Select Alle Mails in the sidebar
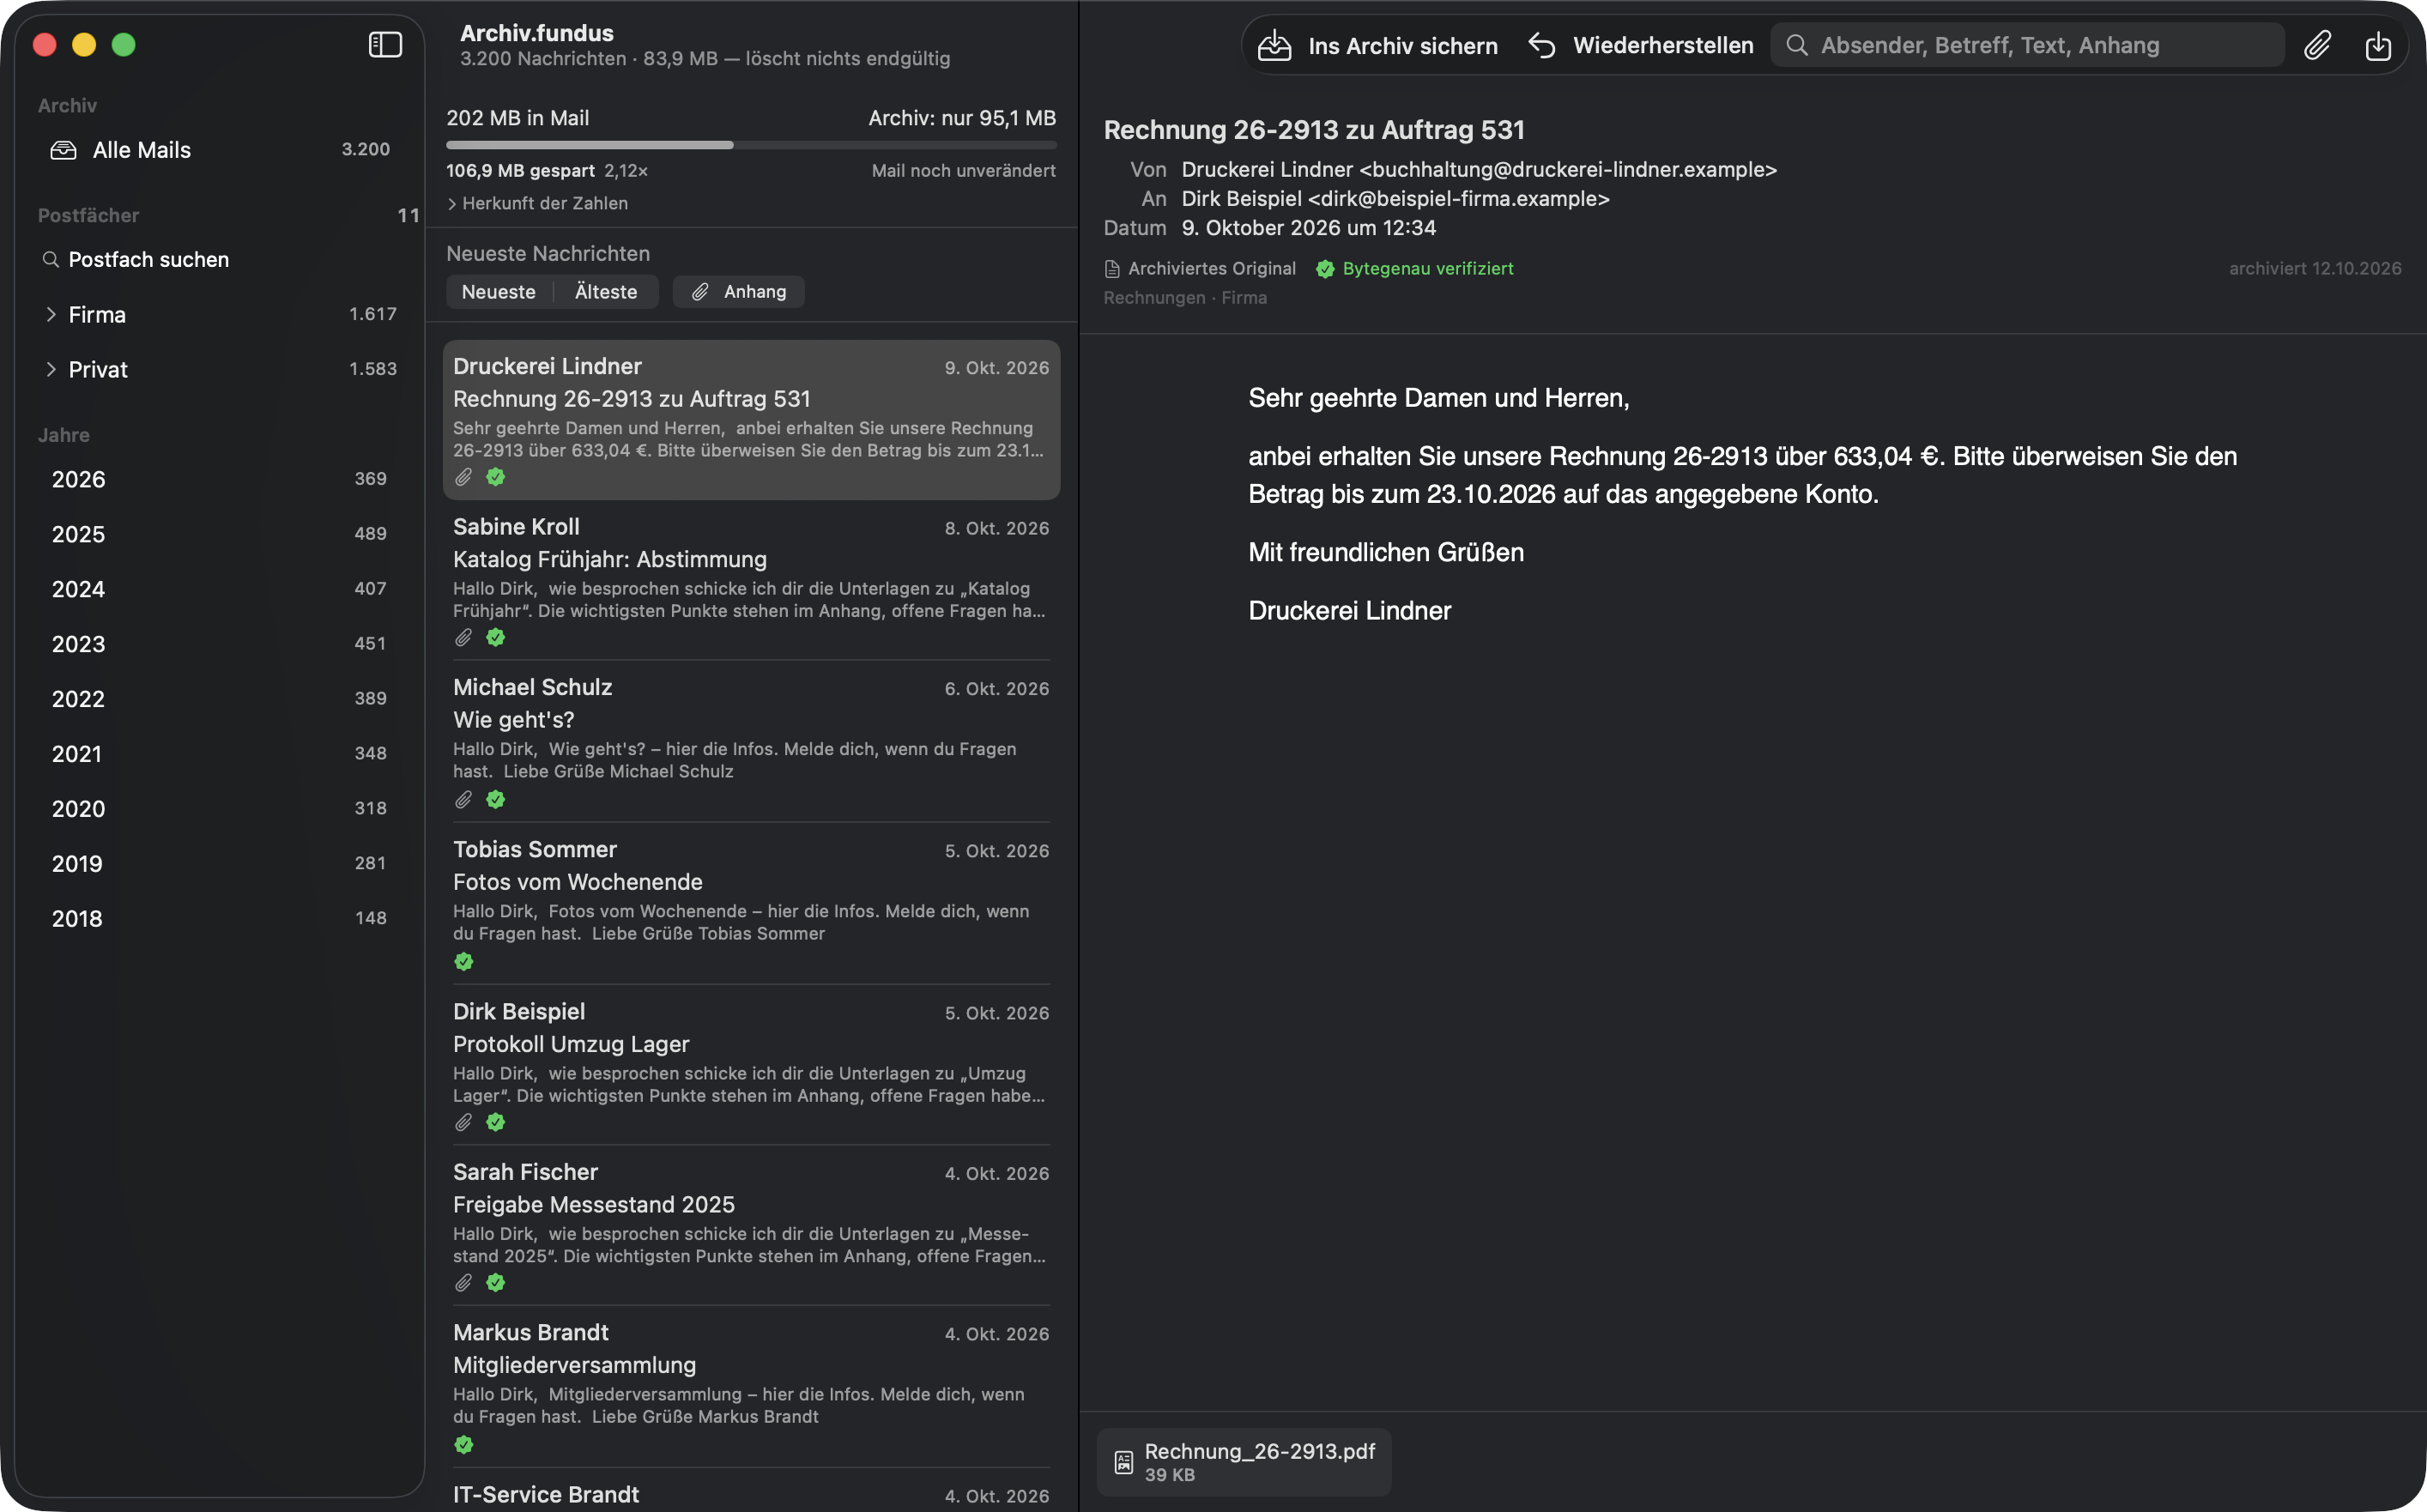Viewport: 2427px width, 1512px height. coord(219,150)
